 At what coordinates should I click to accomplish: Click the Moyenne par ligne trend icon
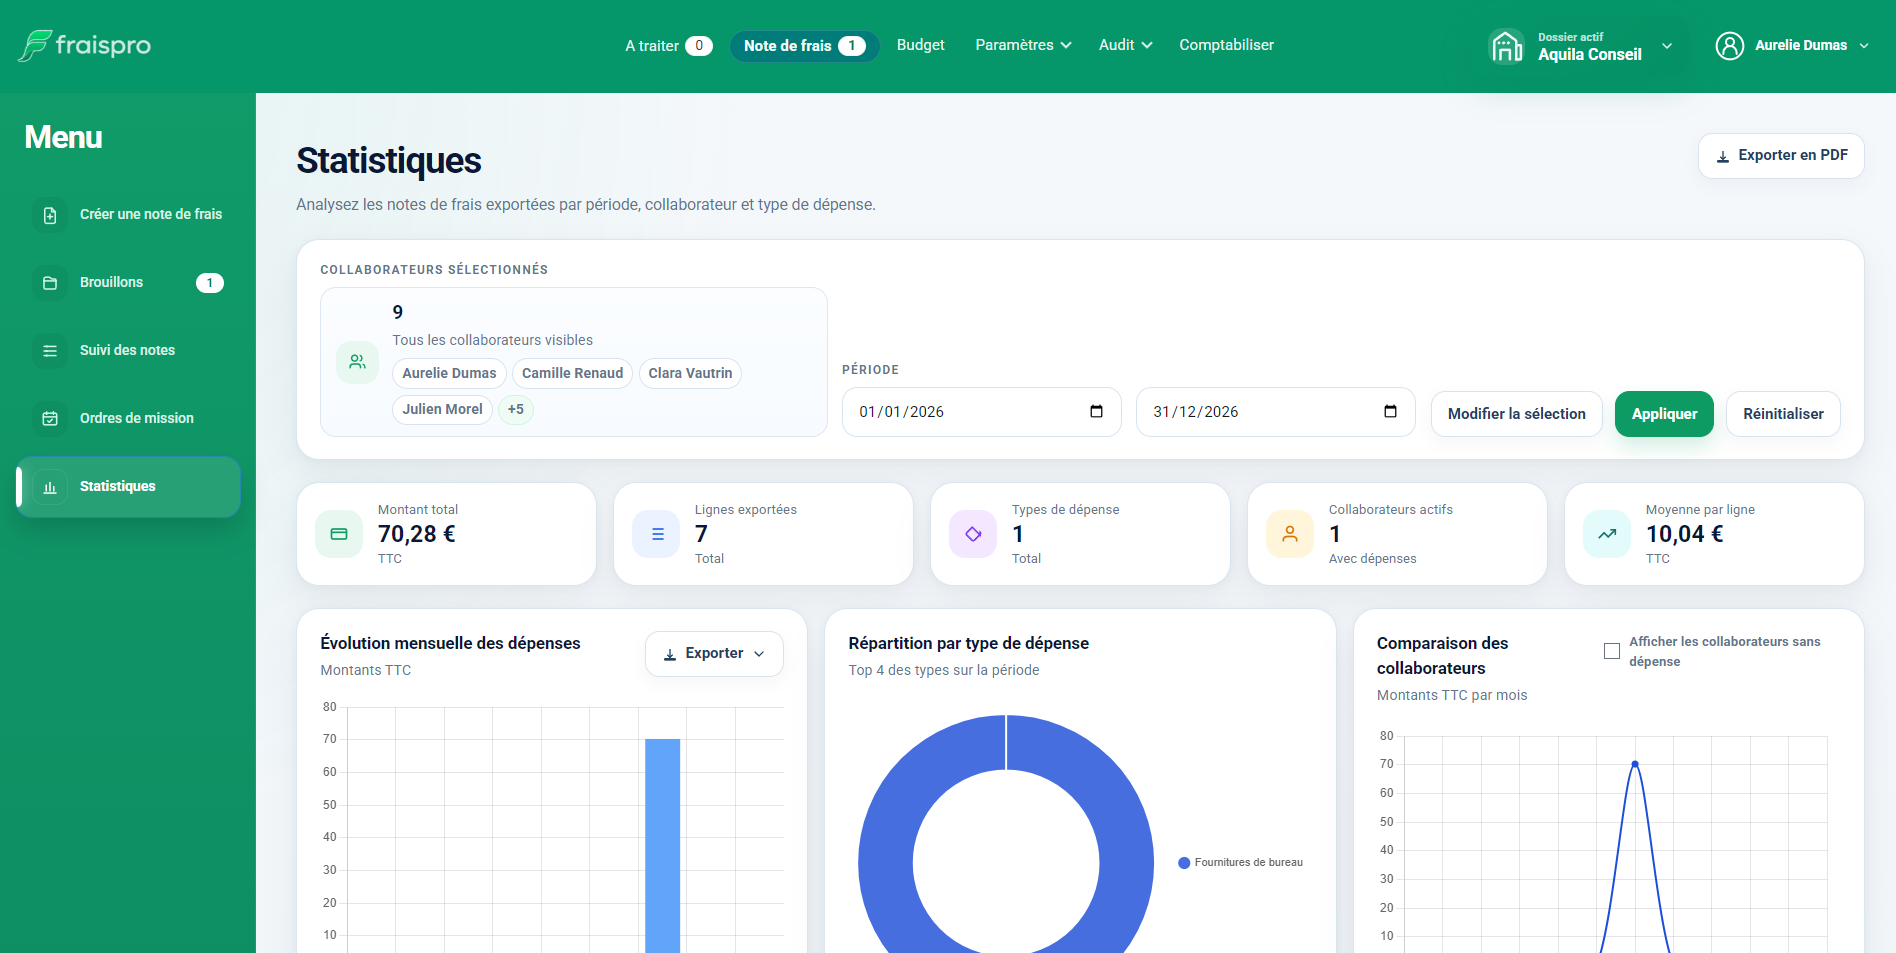coord(1607,534)
